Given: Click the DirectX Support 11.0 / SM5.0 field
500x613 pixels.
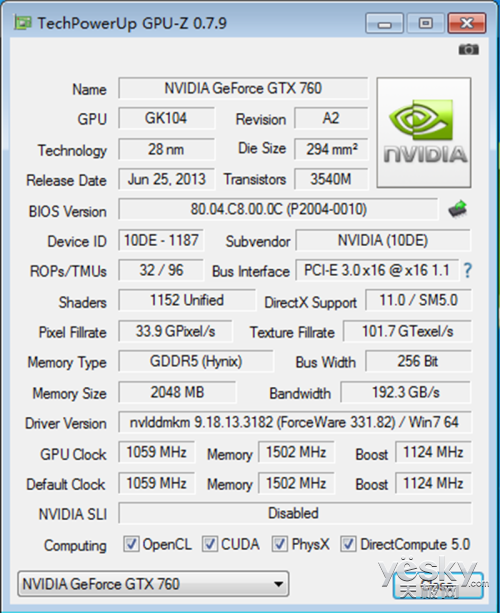Looking at the screenshot, I should coord(418,300).
